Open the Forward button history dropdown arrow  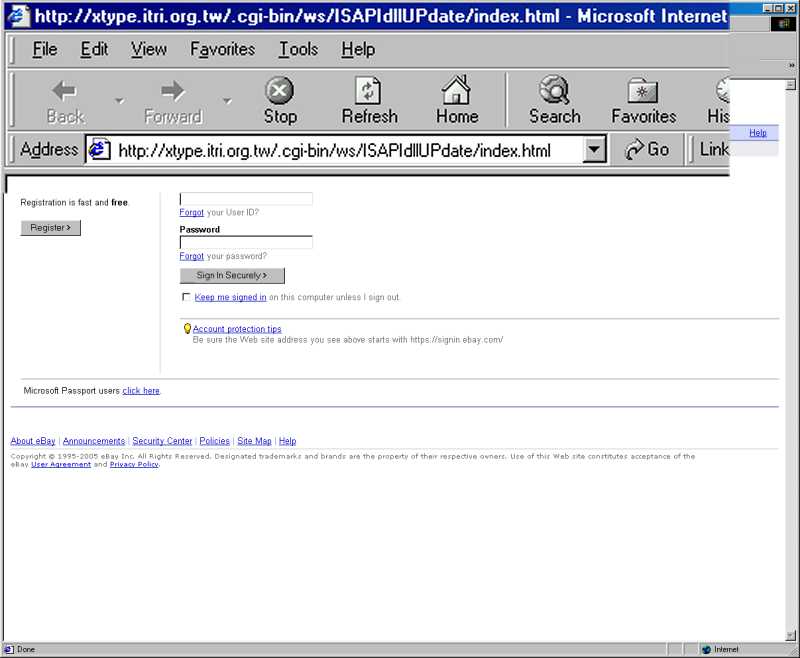(x=227, y=101)
